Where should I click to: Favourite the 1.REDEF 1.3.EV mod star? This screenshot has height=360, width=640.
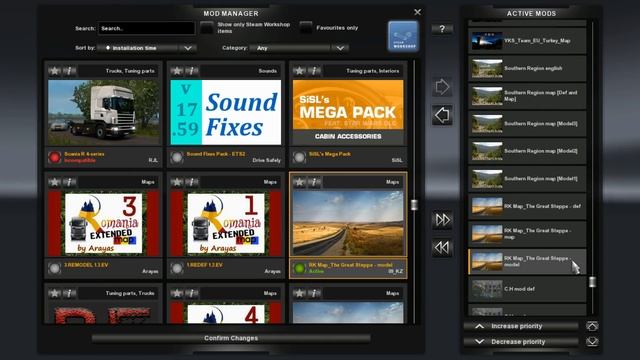pos(177,182)
